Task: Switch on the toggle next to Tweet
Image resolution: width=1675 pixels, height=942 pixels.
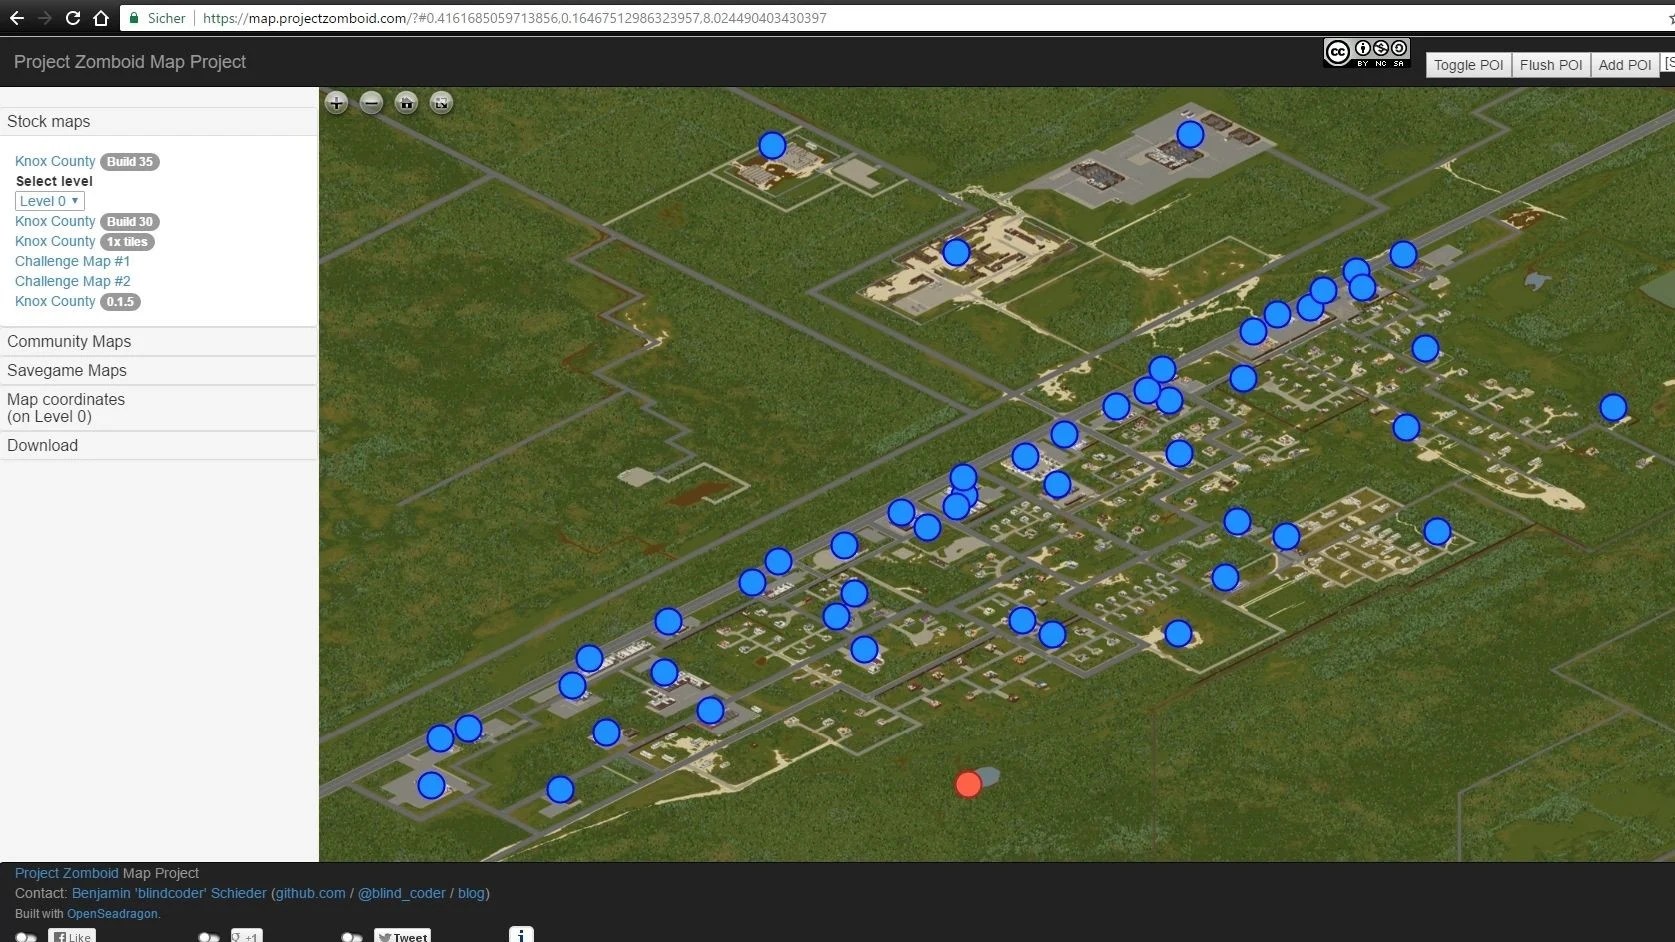Action: pyautogui.click(x=352, y=936)
